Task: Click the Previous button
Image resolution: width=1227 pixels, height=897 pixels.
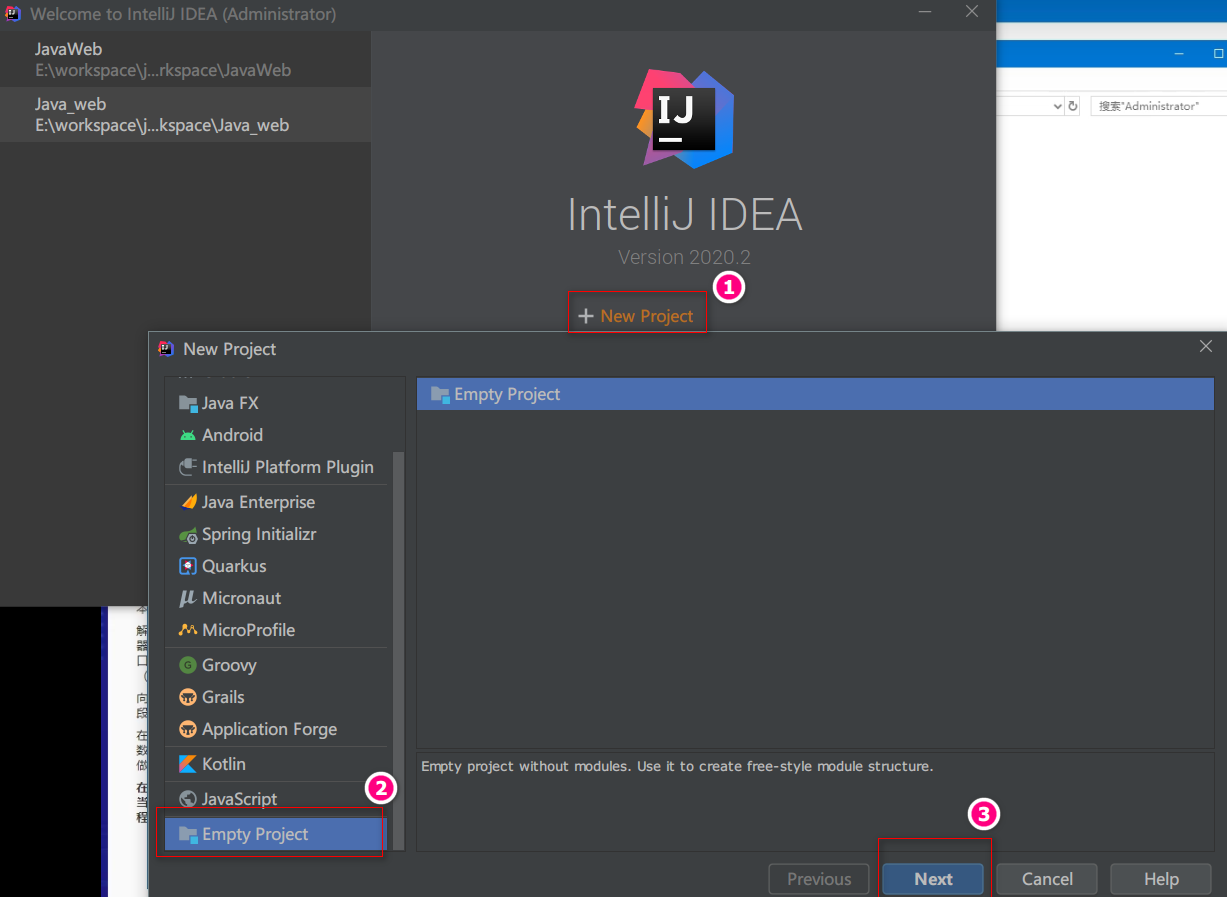Action: tap(819, 879)
